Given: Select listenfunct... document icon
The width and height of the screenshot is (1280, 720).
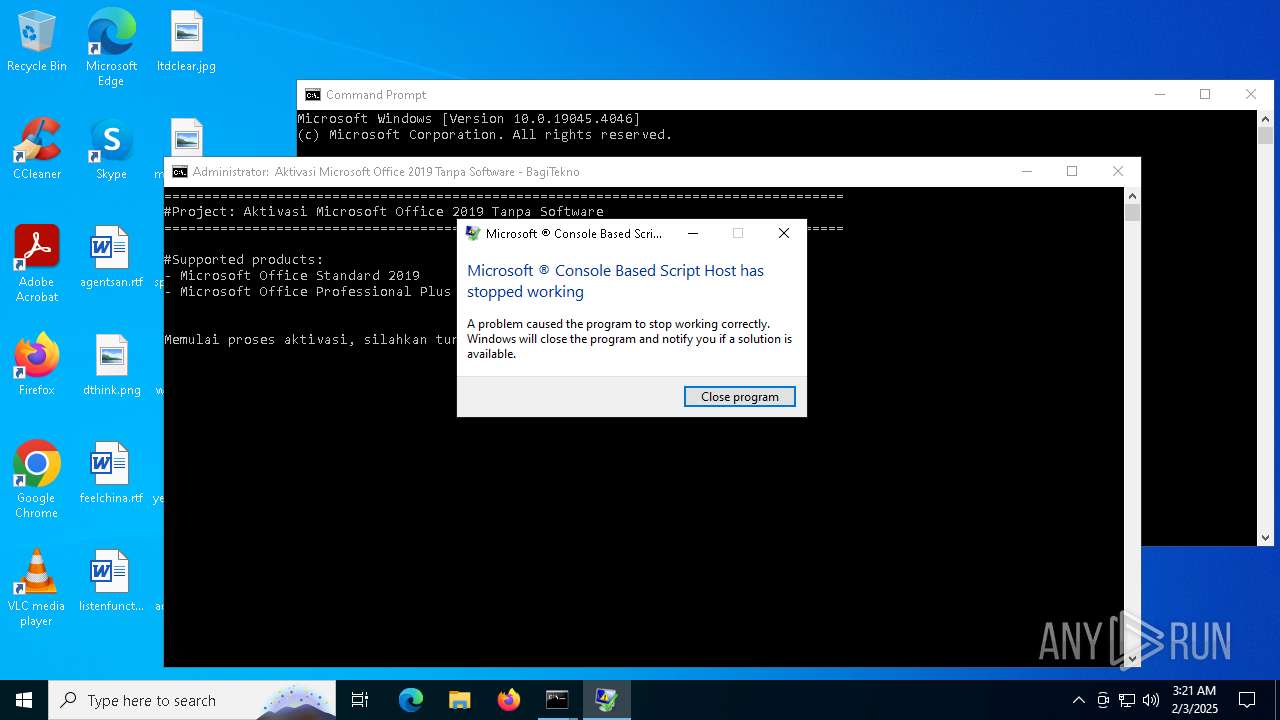Looking at the screenshot, I should tap(111, 582).
